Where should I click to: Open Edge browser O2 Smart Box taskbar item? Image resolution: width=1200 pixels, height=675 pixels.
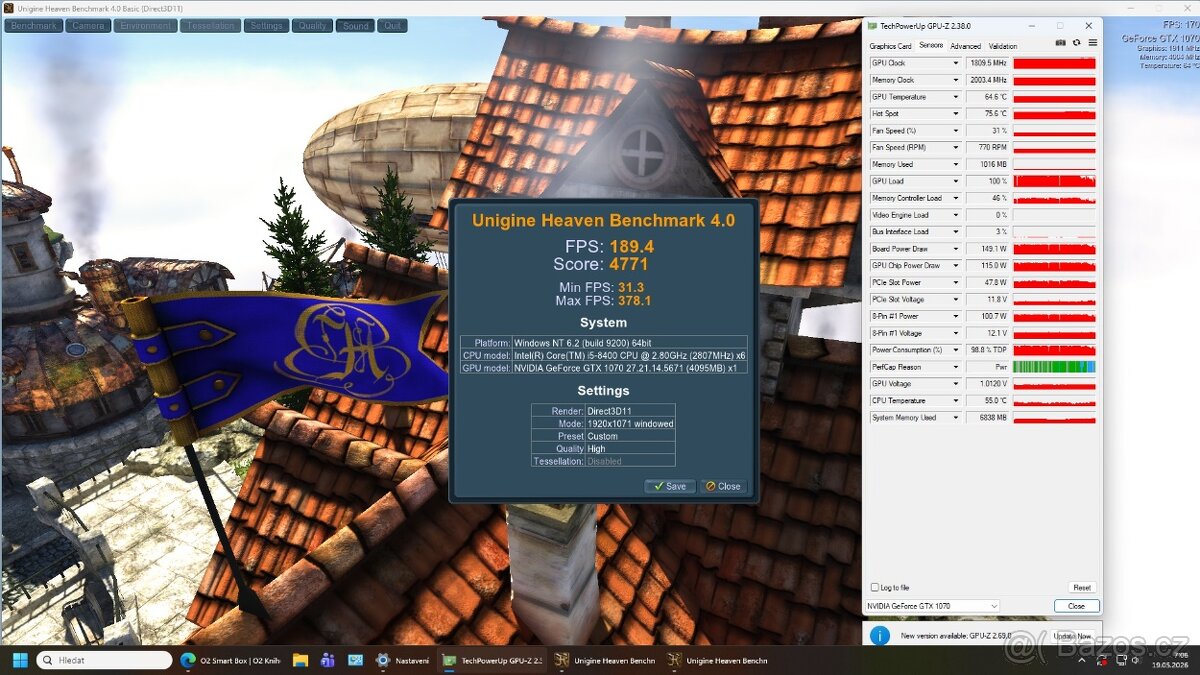(231, 660)
